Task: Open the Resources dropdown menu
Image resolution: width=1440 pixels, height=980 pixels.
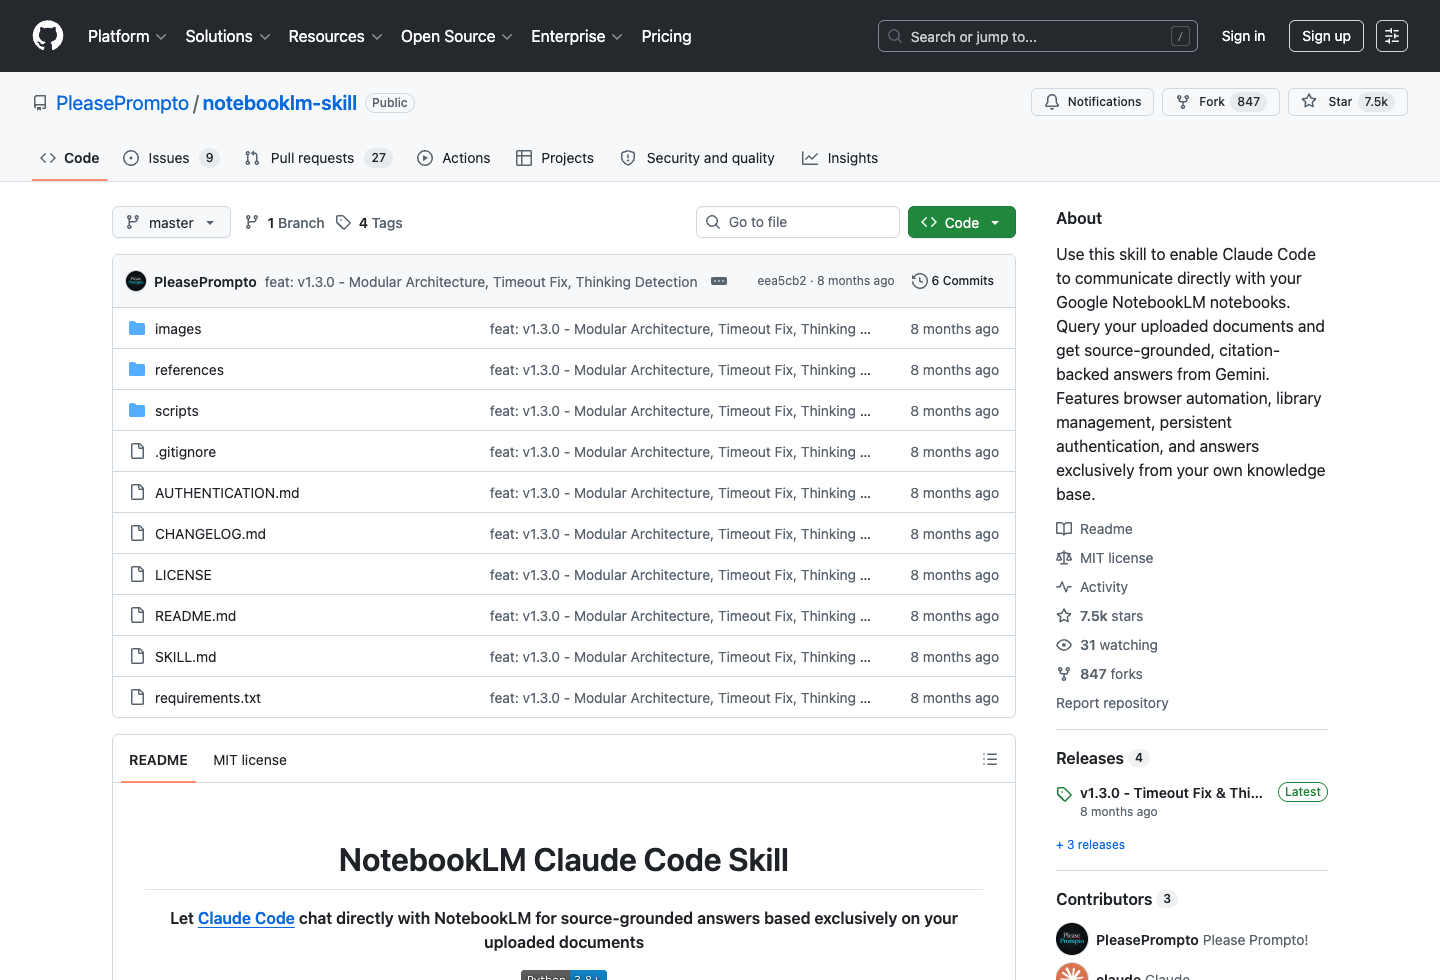Action: (335, 36)
